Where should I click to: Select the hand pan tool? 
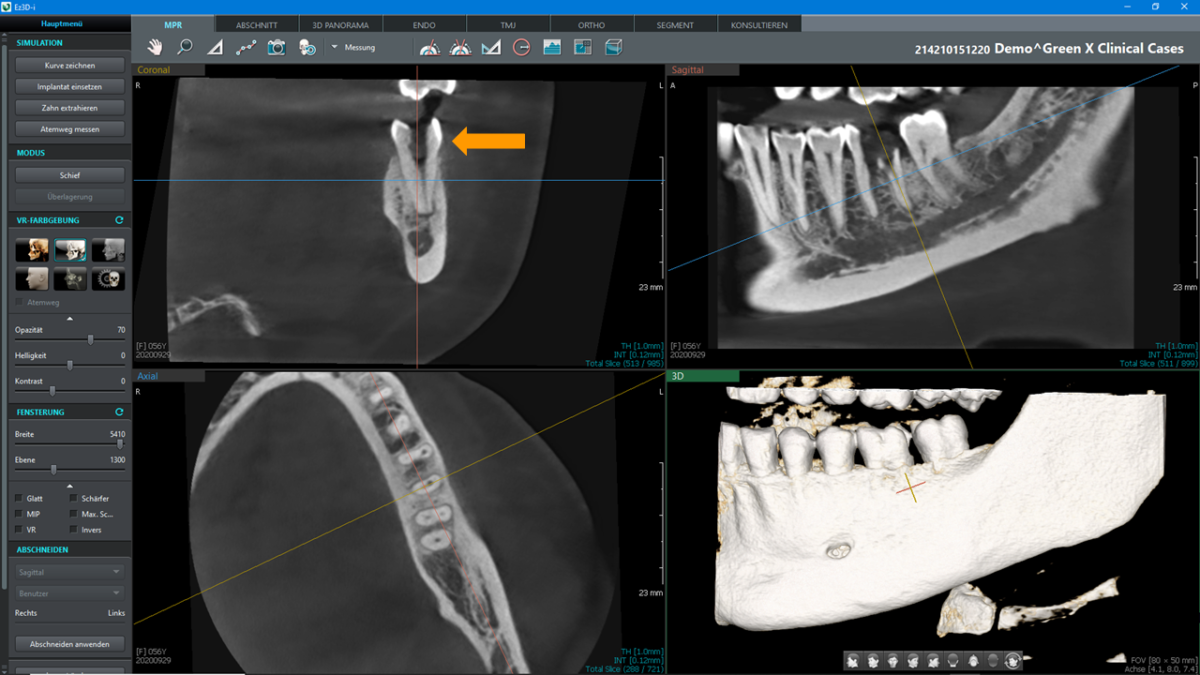[155, 47]
